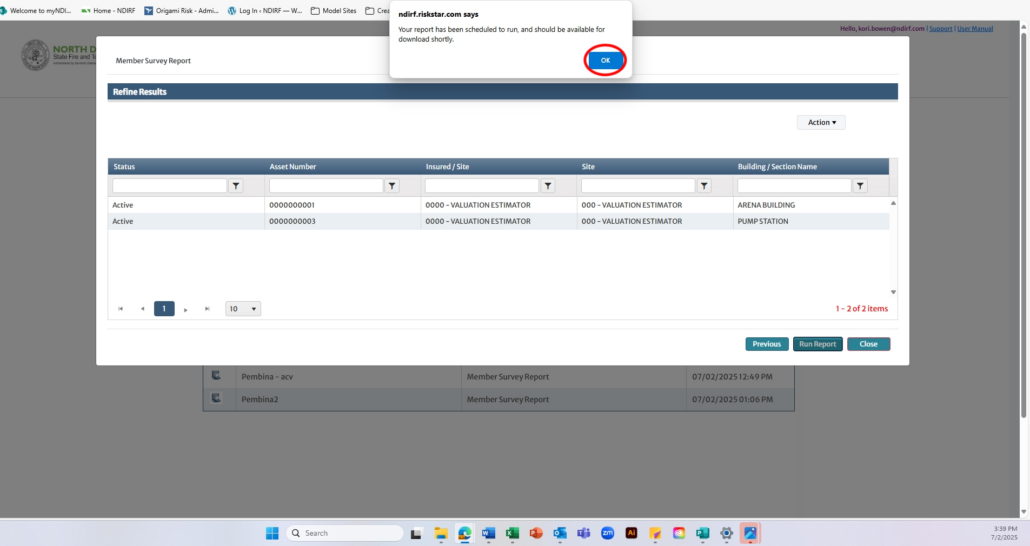The image size is (1030, 546).
Task: Click the Previous button
Action: point(766,344)
